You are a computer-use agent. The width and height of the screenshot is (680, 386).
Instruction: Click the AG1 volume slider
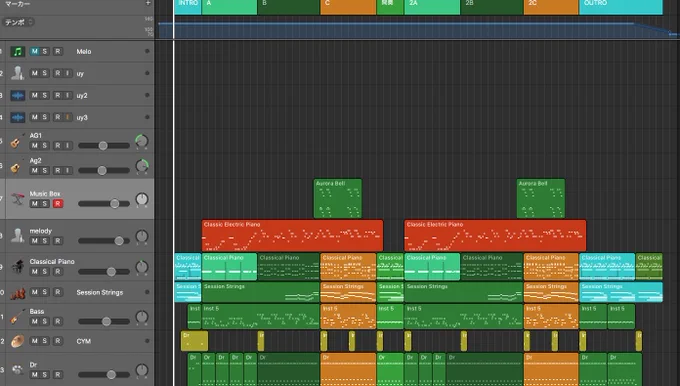(104, 146)
